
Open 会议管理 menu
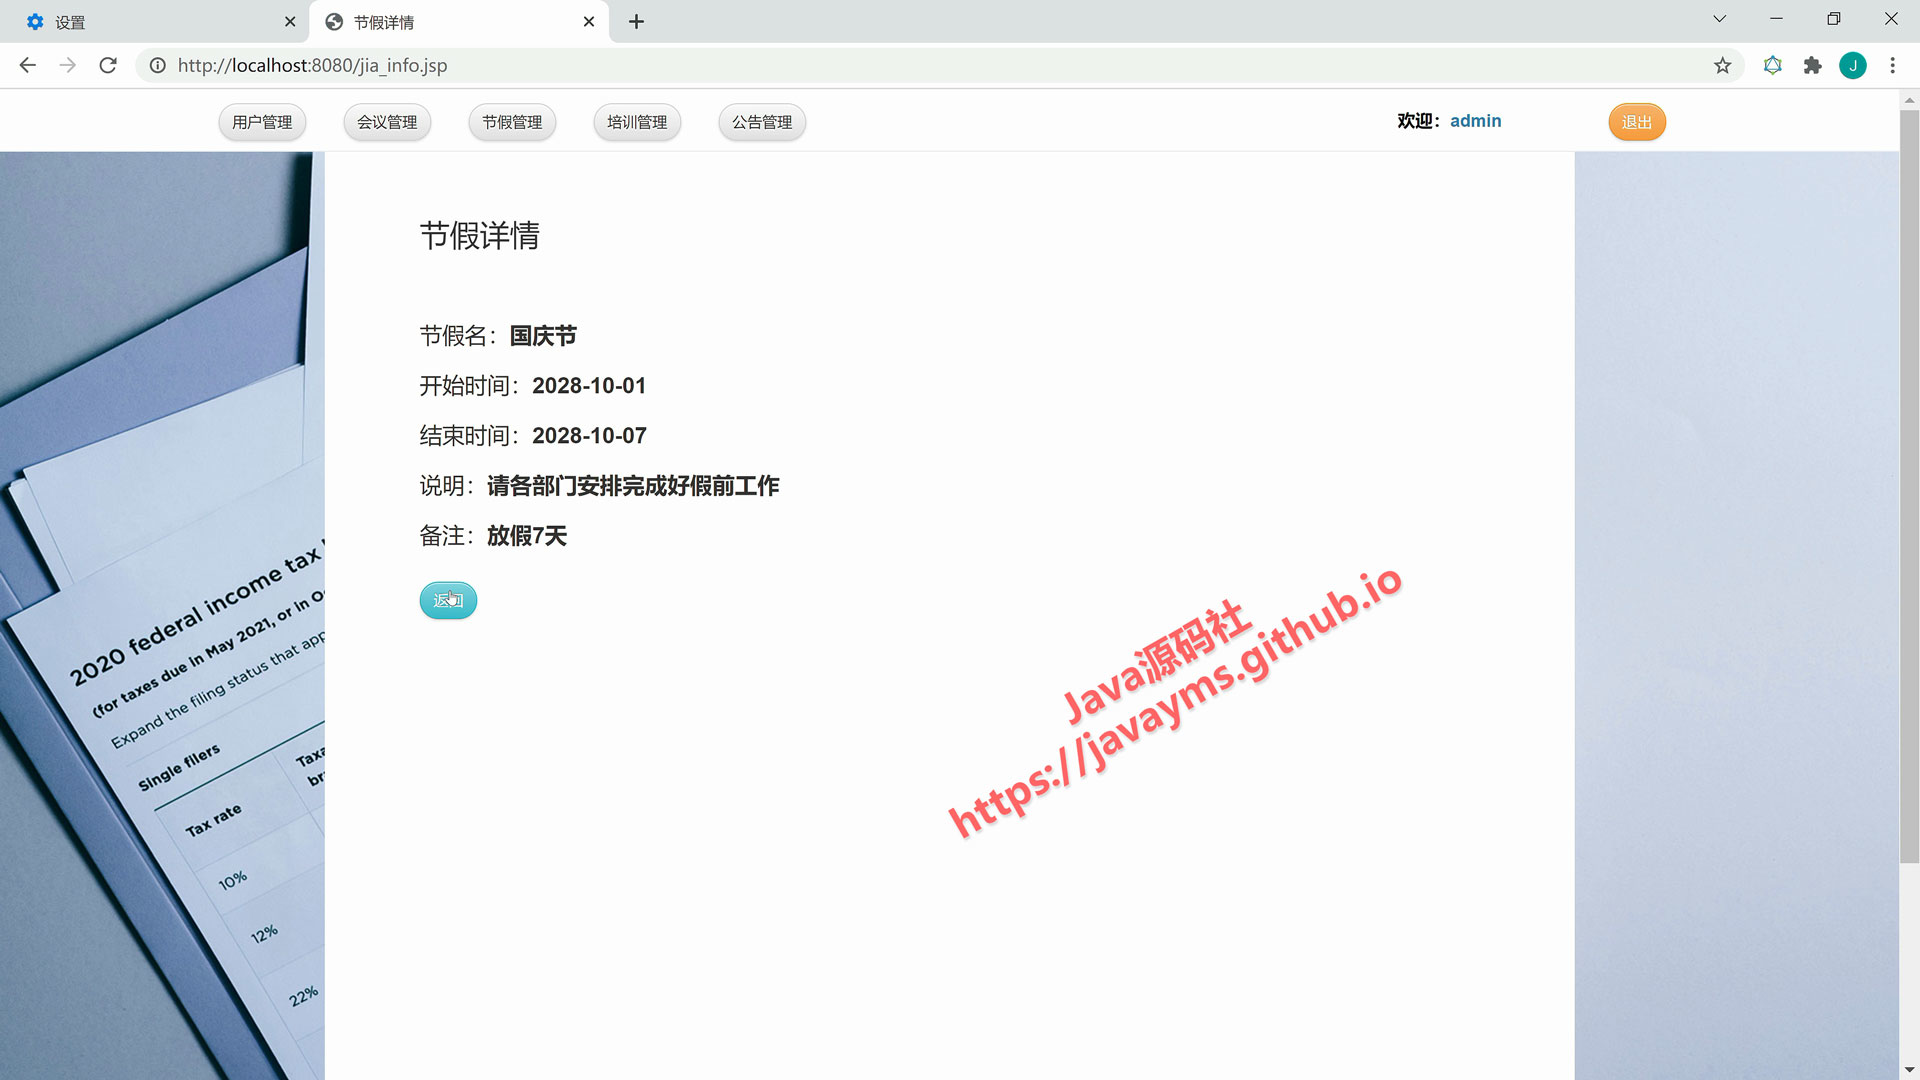[387, 122]
